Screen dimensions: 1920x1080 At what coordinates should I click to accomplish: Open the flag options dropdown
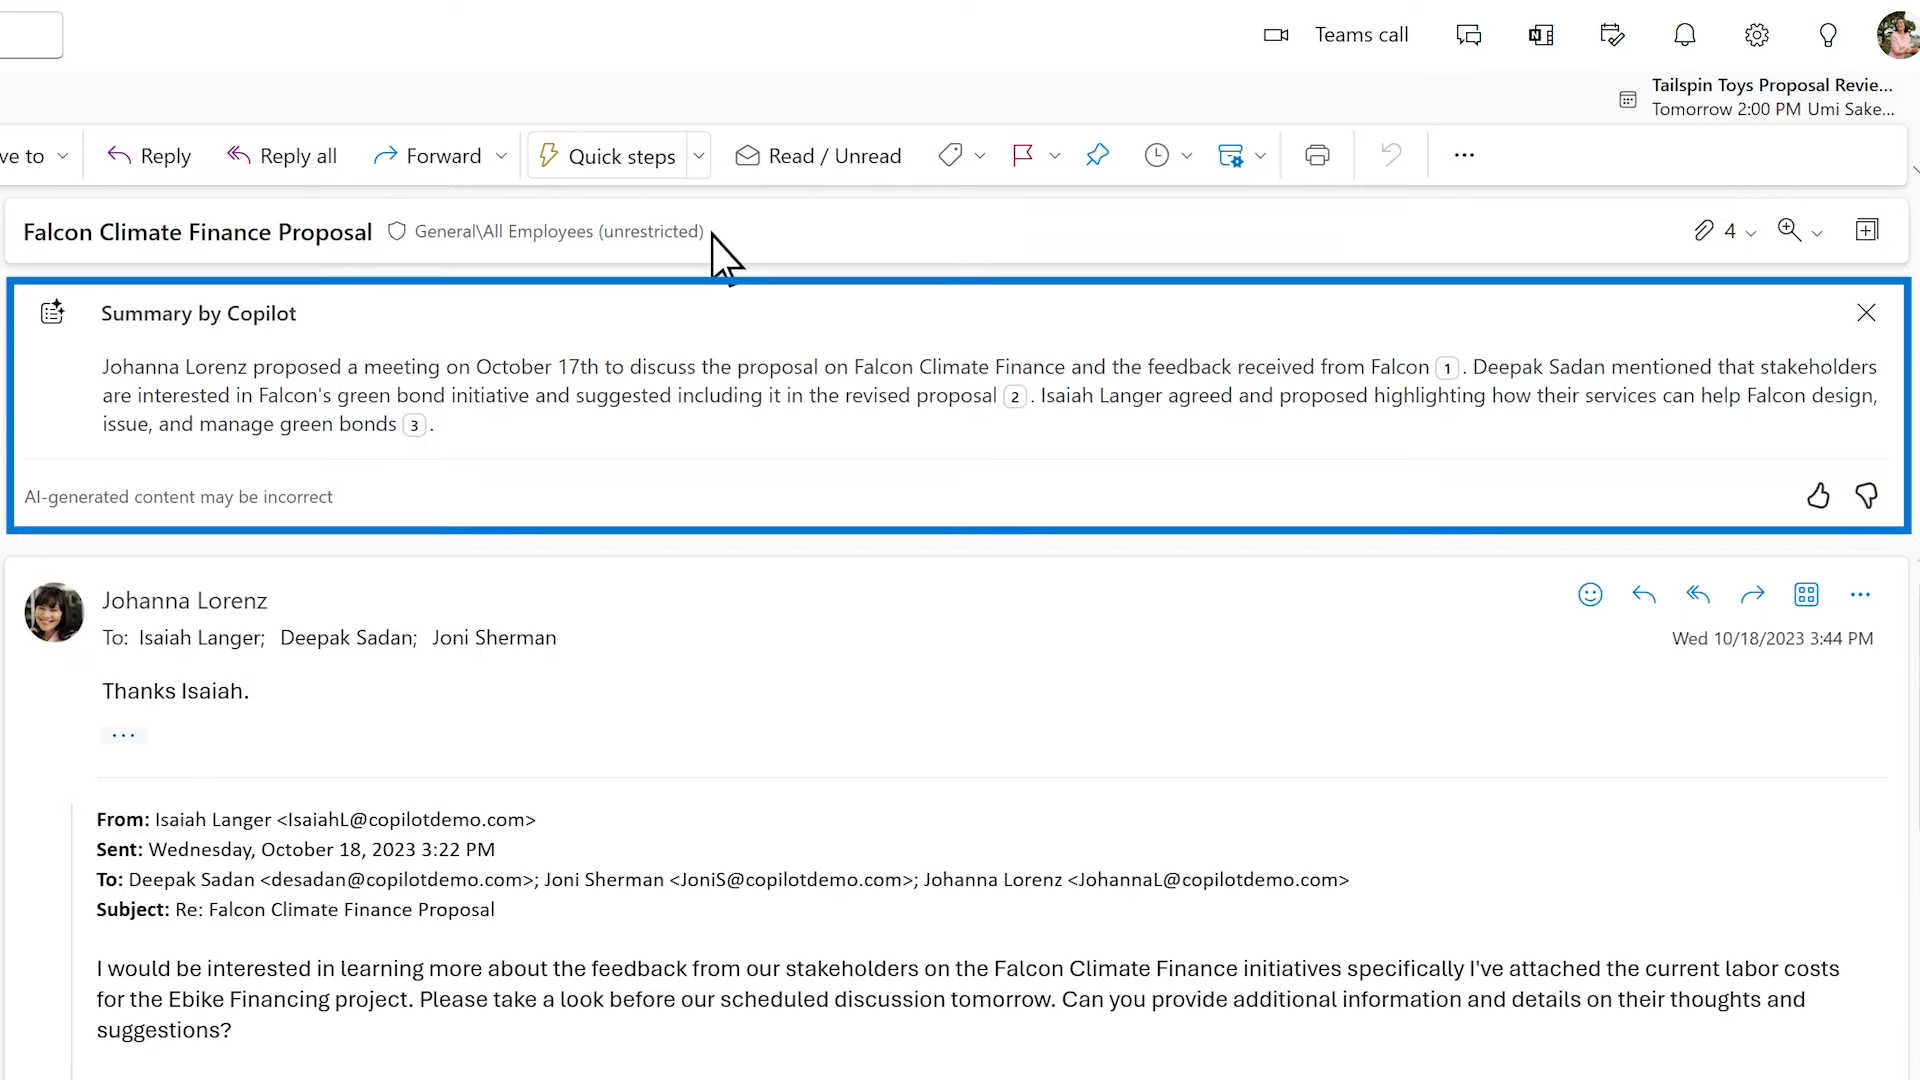pos(1056,155)
